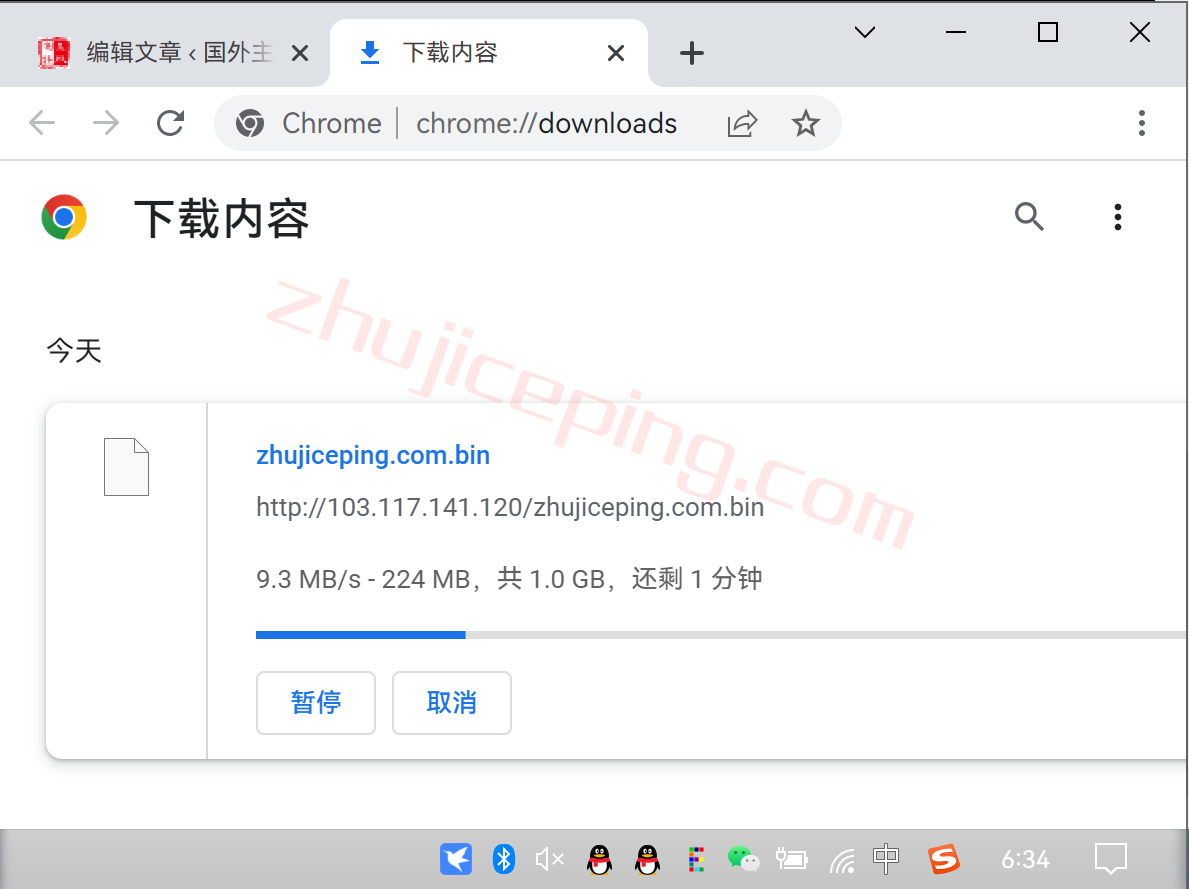Click the 今天 date heading

click(74, 350)
